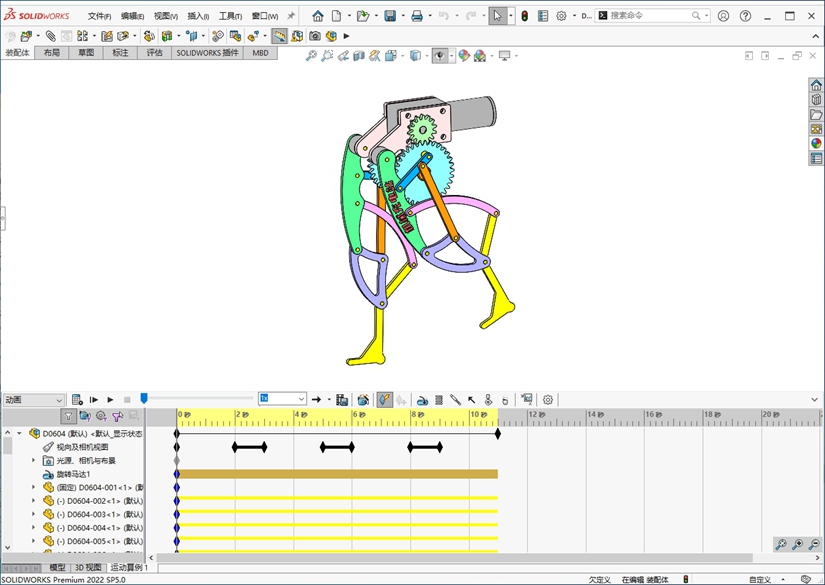
Task: Click the Motor icon in the motion toolbar
Action: click(x=422, y=400)
